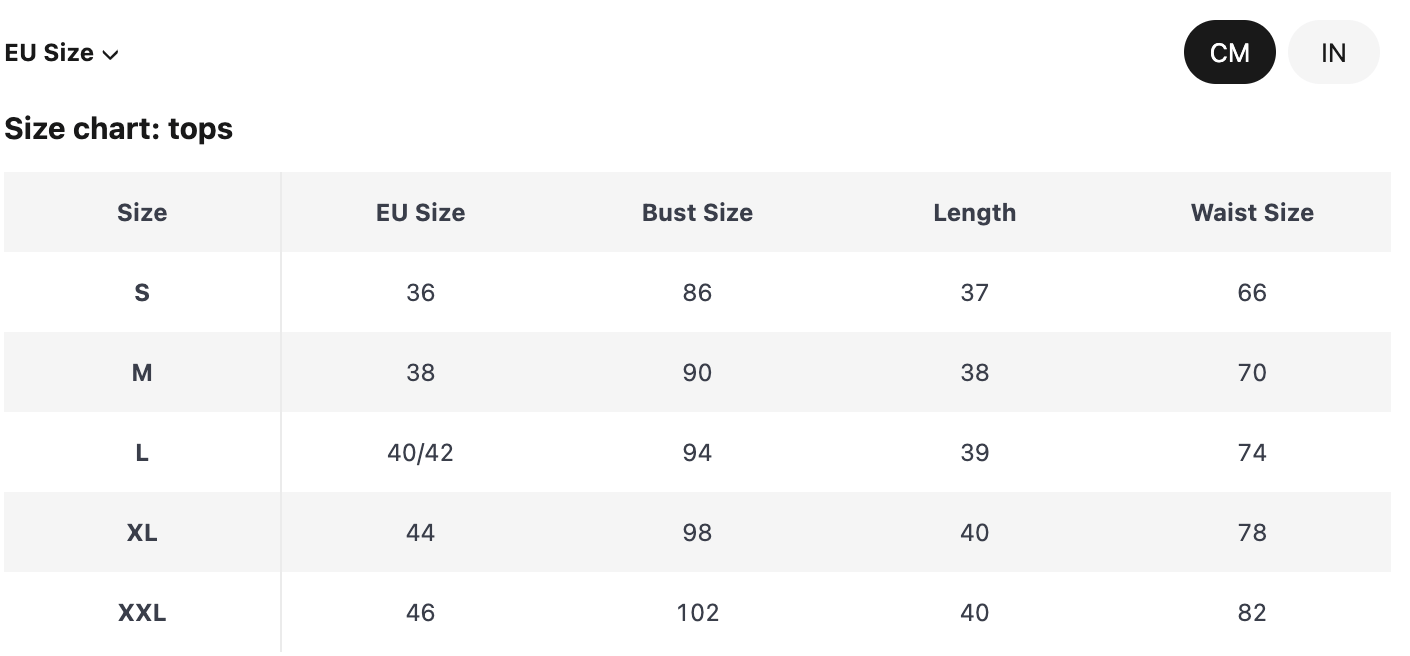Click the EU Size column header
Viewport: 1410px width, 656px height.
point(420,213)
